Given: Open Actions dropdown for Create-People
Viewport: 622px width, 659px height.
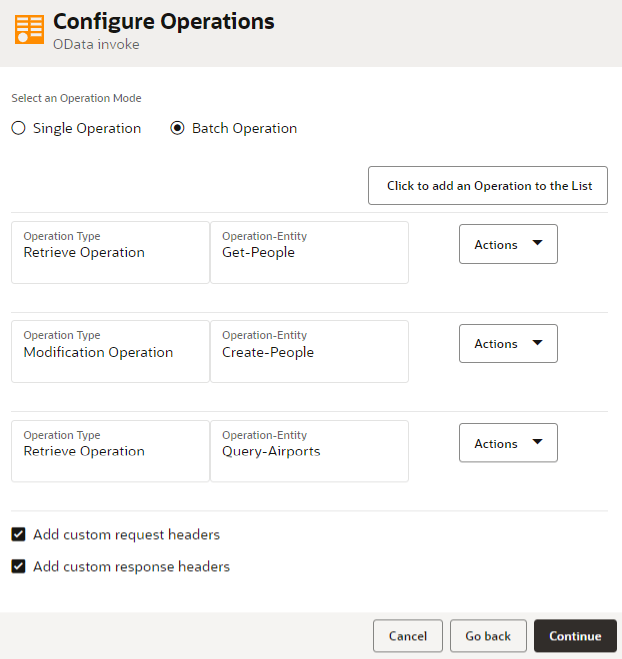Looking at the screenshot, I should click(x=508, y=343).
